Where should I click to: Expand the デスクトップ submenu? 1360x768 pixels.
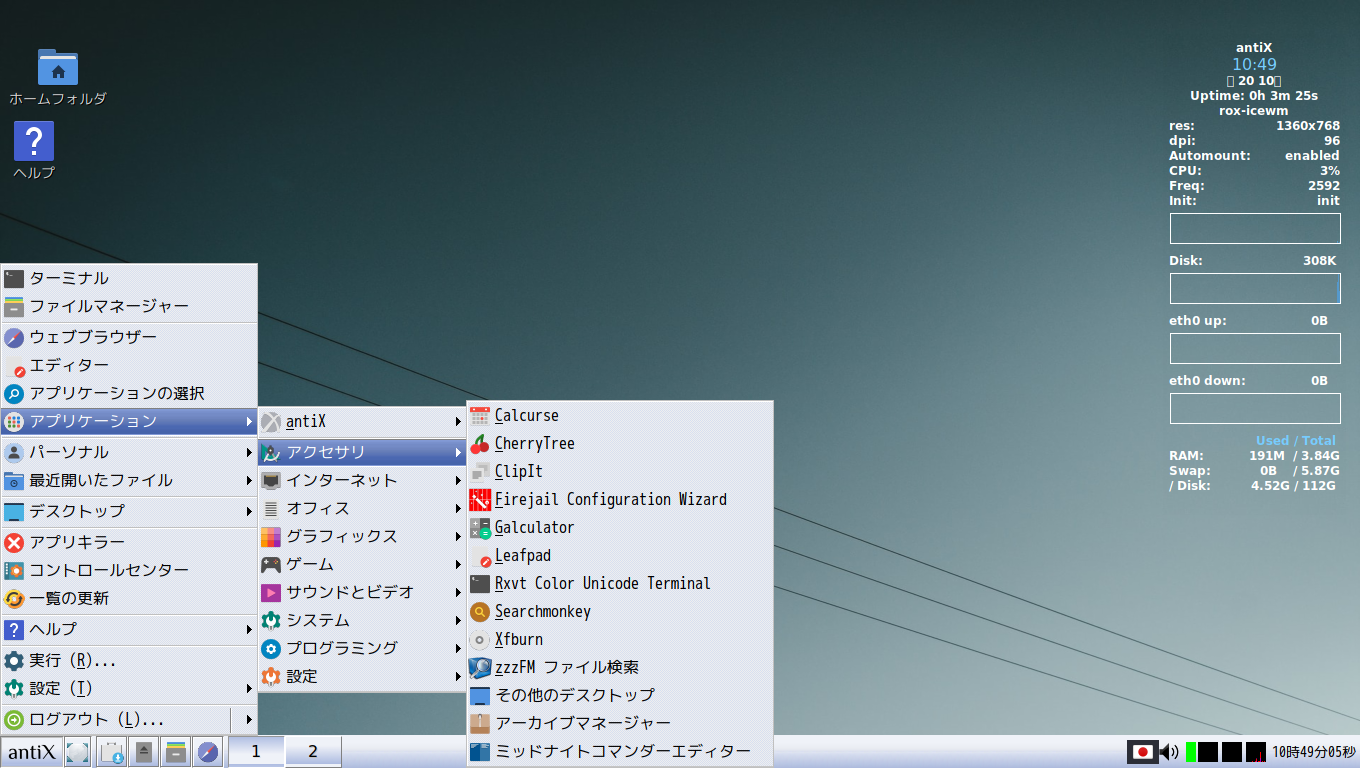tap(129, 511)
